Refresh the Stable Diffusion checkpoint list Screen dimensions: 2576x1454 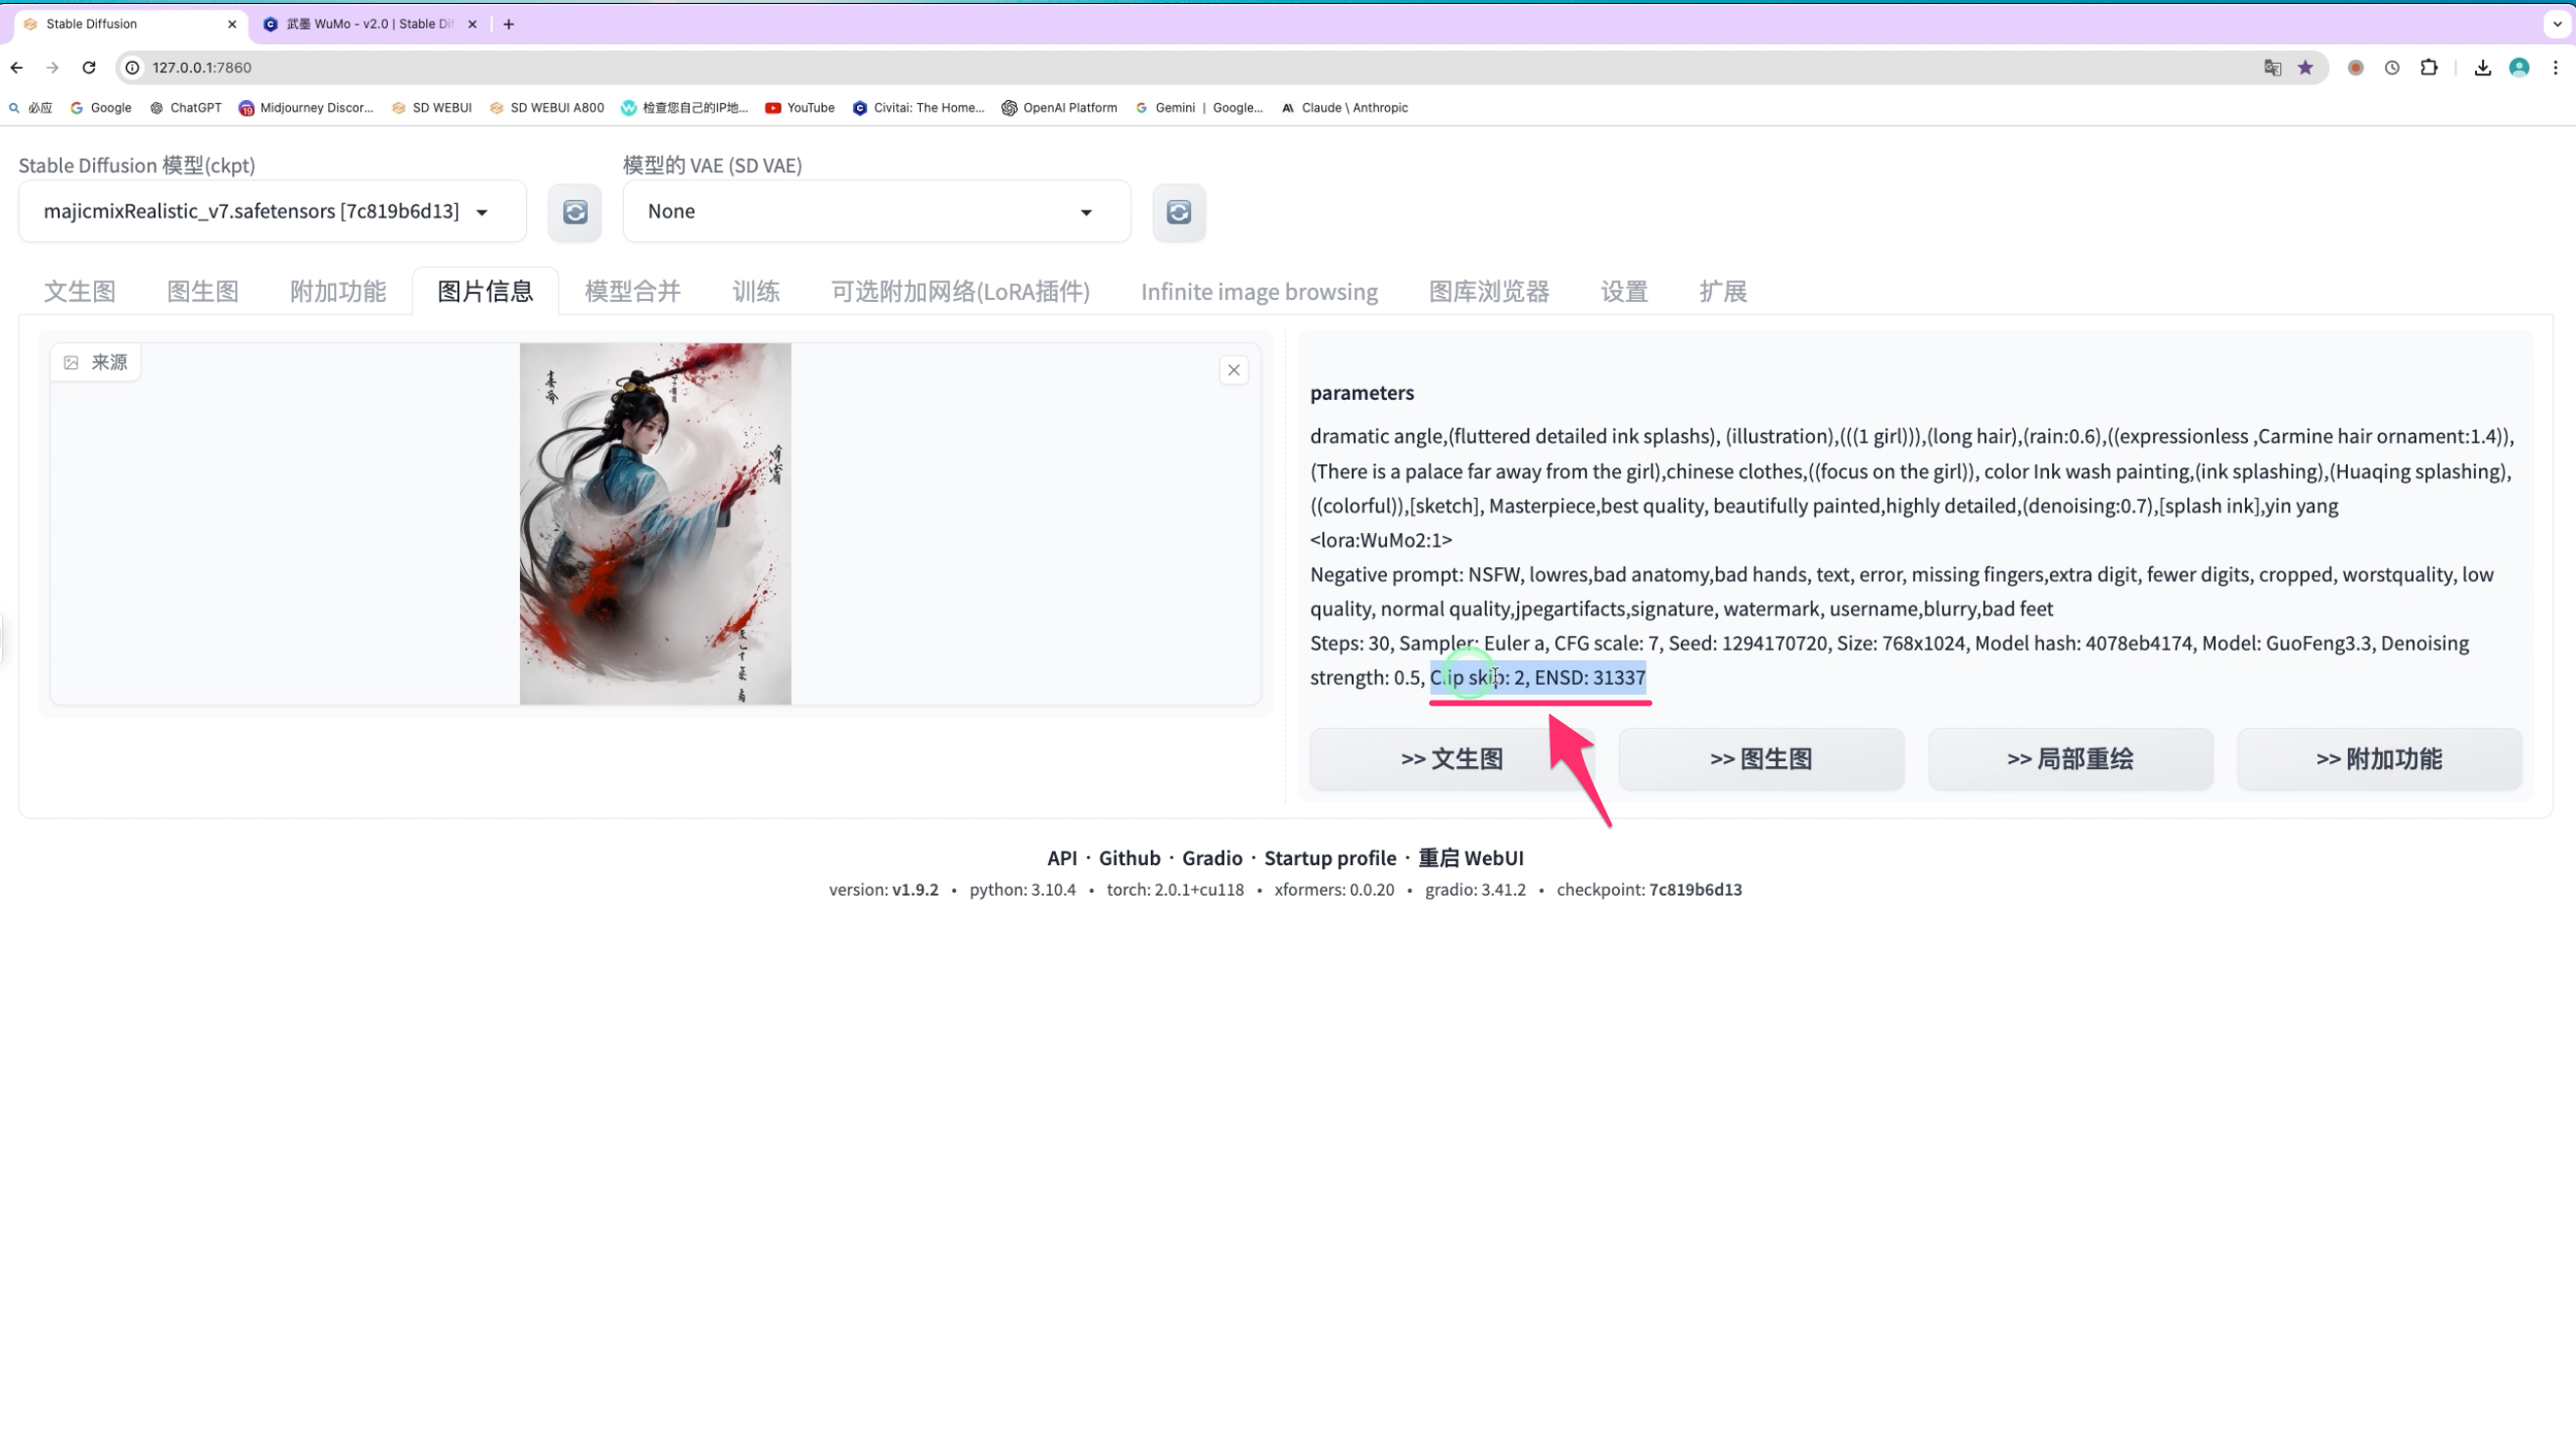tap(575, 212)
